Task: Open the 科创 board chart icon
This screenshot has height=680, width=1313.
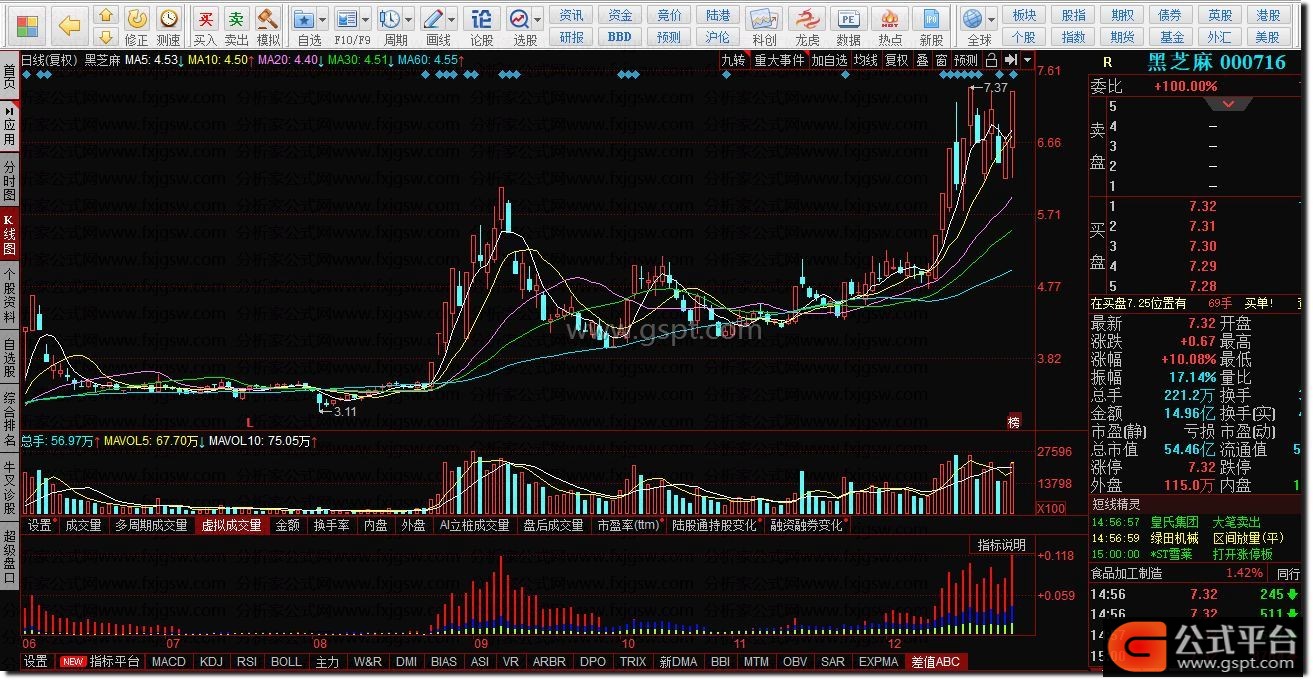Action: pos(764,27)
